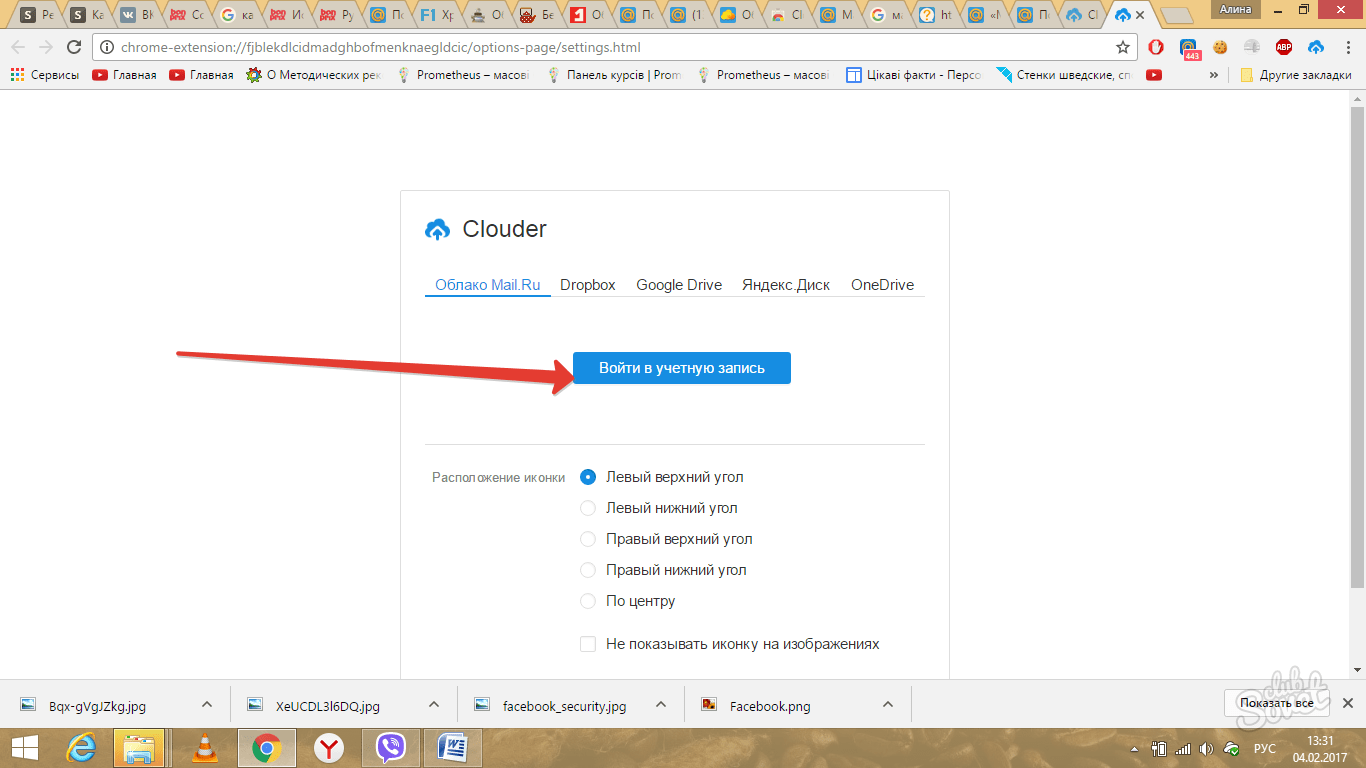Choose the По центру icon position
Image resolution: width=1366 pixels, height=768 pixels.
[x=588, y=601]
